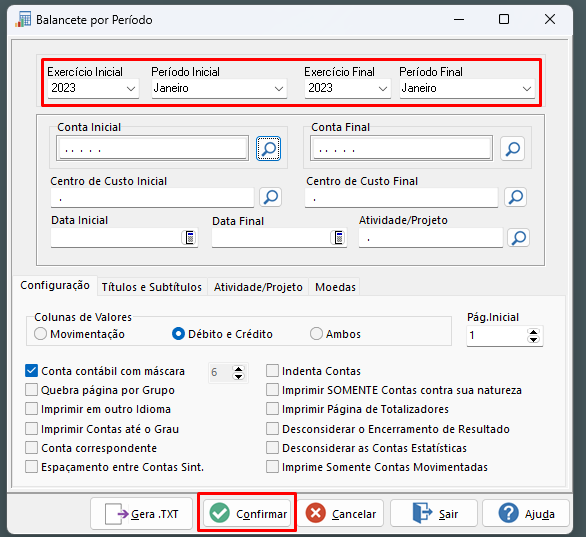Check Imprimir Contas até o Grau

pos(31,429)
